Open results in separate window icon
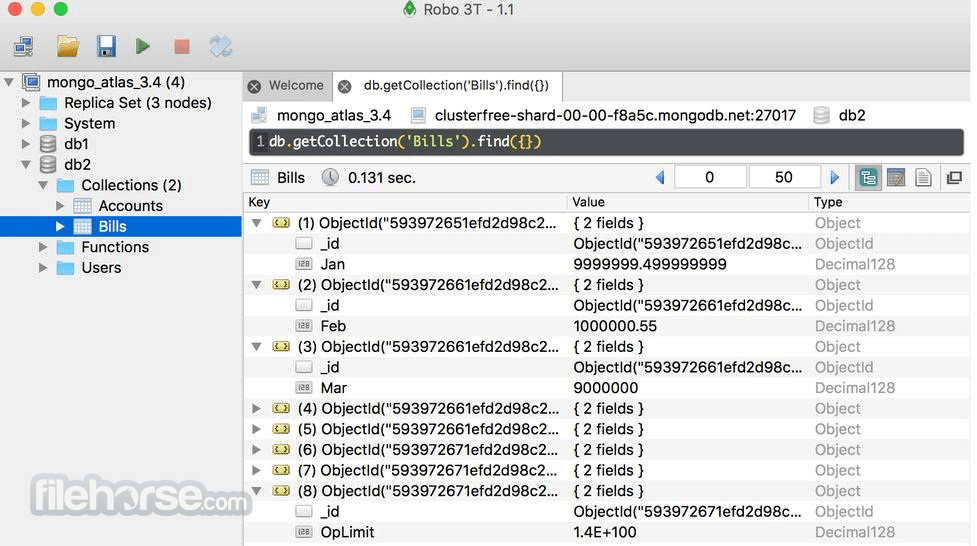977x546 pixels. click(x=954, y=178)
